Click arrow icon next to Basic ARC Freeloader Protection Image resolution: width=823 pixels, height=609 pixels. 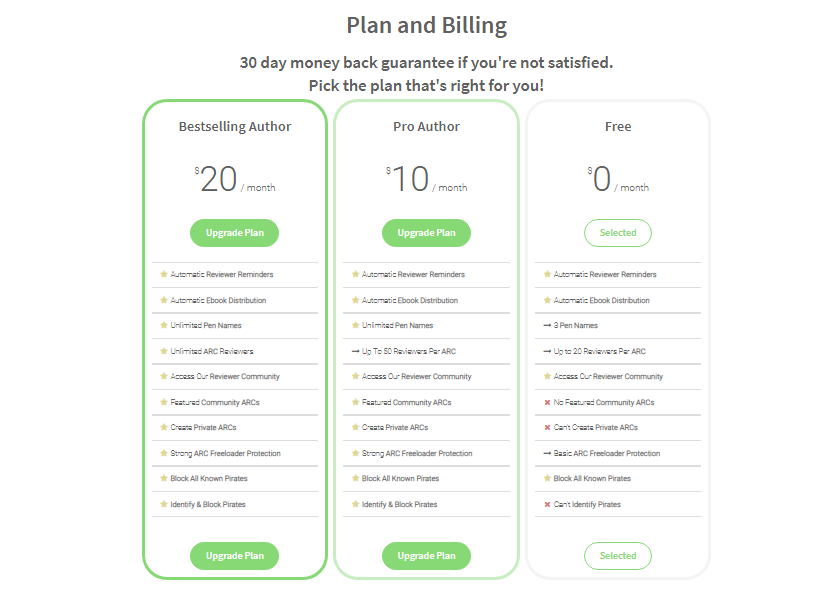[x=547, y=454]
